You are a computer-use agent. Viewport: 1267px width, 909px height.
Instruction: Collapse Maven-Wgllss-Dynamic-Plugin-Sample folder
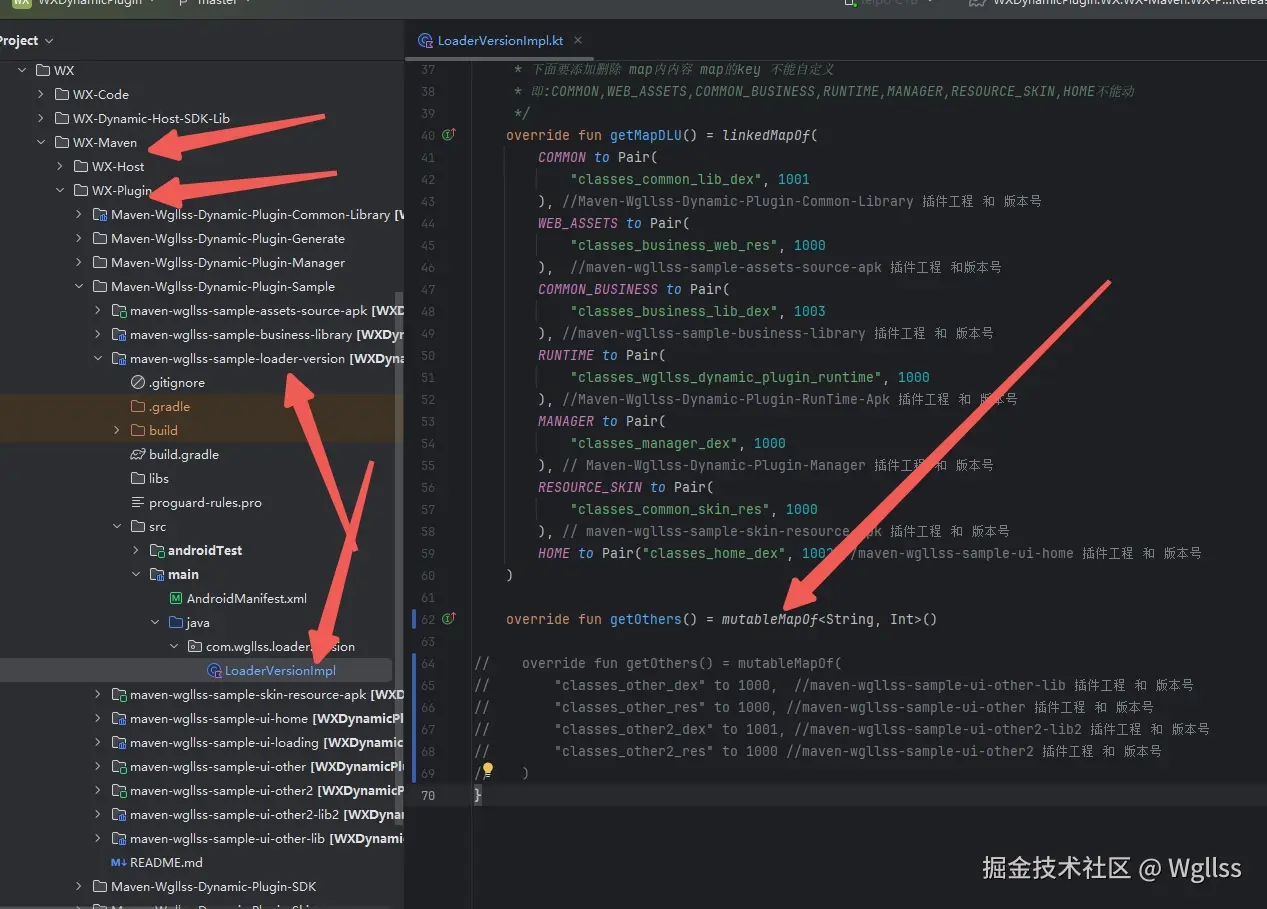tap(79, 287)
